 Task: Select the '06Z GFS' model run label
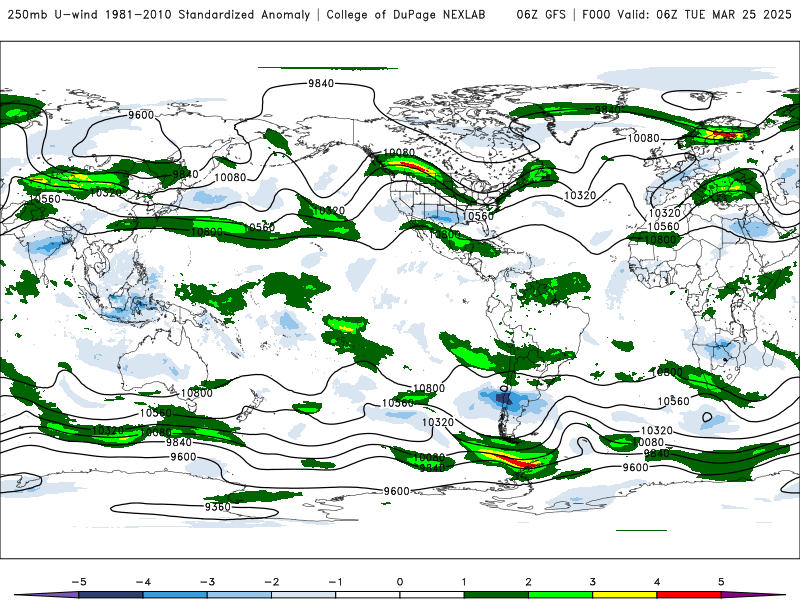(541, 15)
